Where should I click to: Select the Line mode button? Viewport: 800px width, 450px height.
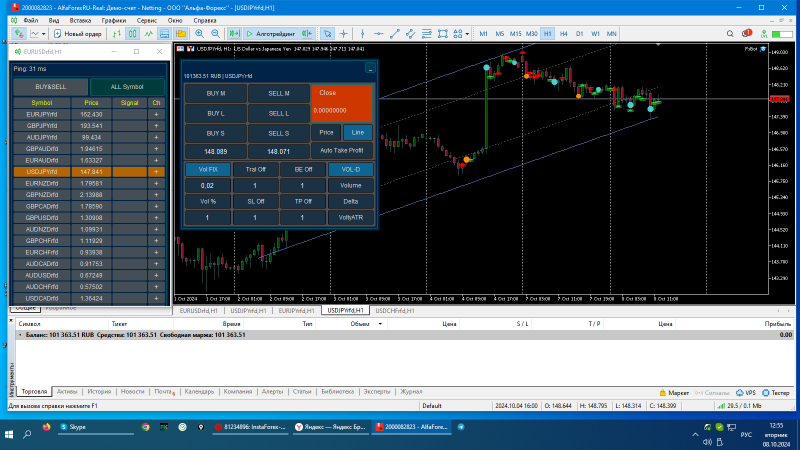click(358, 133)
